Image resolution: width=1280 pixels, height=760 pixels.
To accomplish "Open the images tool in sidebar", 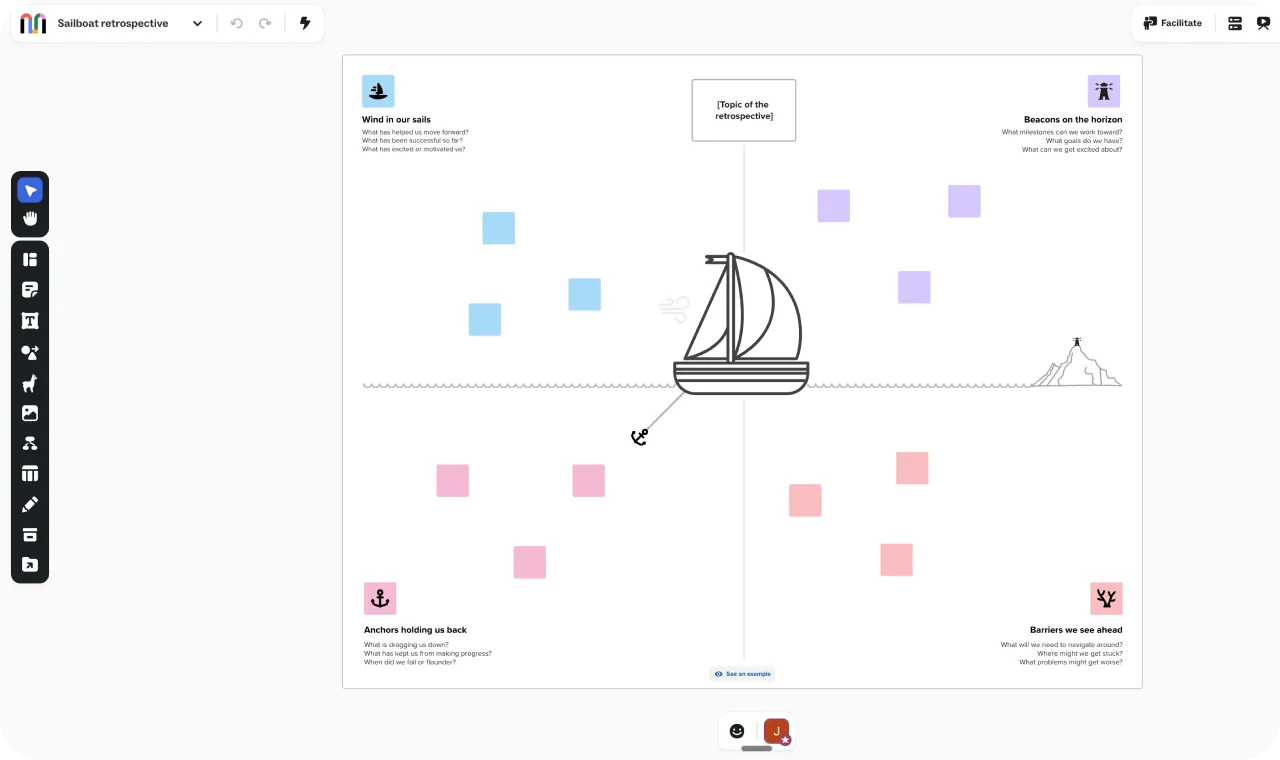I will pos(30,413).
